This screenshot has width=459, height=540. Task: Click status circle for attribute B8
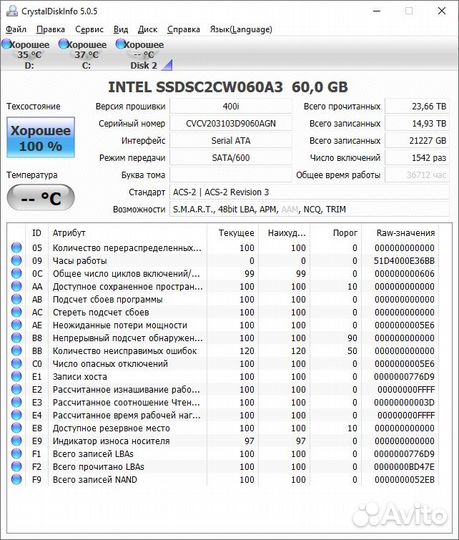point(16,338)
